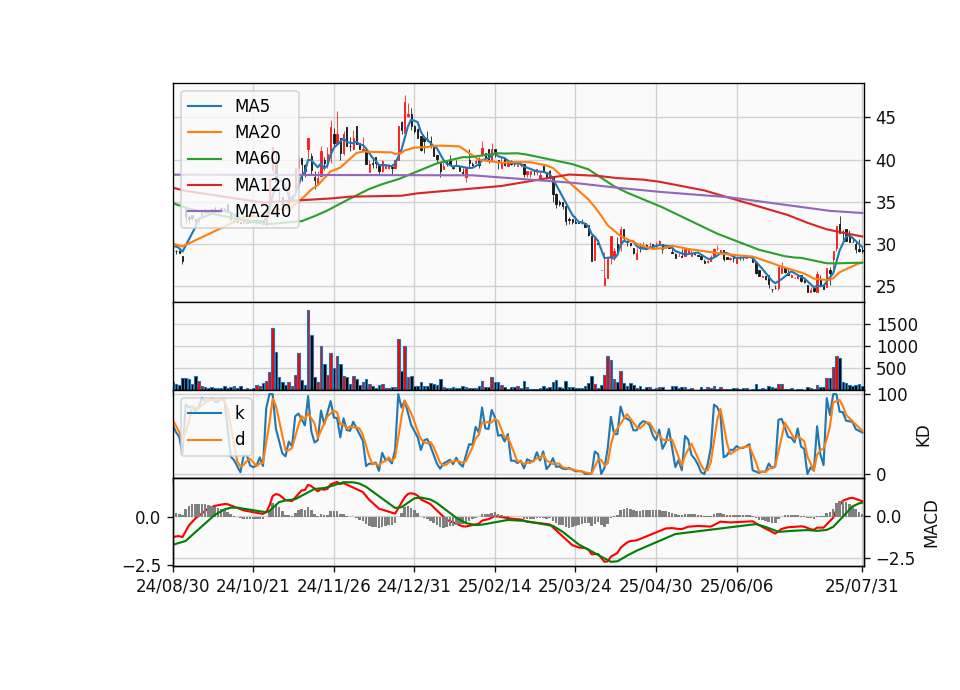Screen dimensions: 960x690
Task: Click the tallest volume bar in late November
Action: point(308,350)
